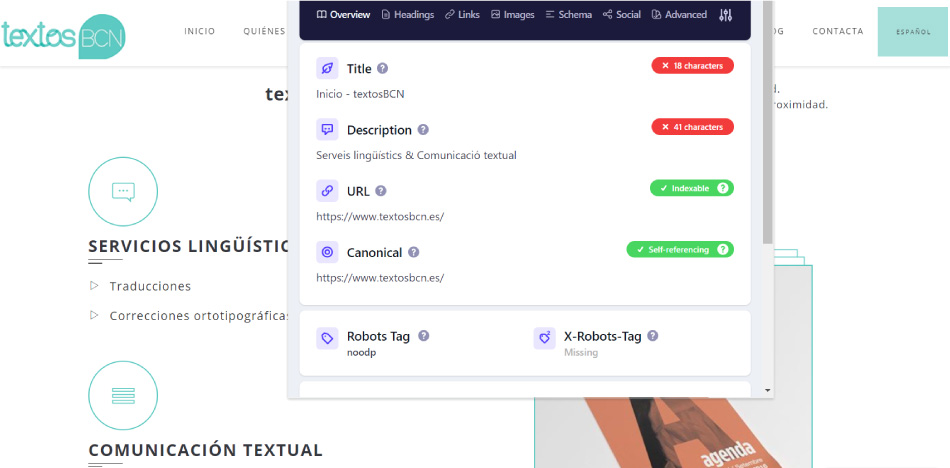This screenshot has width=950, height=468.
Task: Click the SERVICIOS LINGÜÍSTICOS heading
Action: click(x=188, y=246)
